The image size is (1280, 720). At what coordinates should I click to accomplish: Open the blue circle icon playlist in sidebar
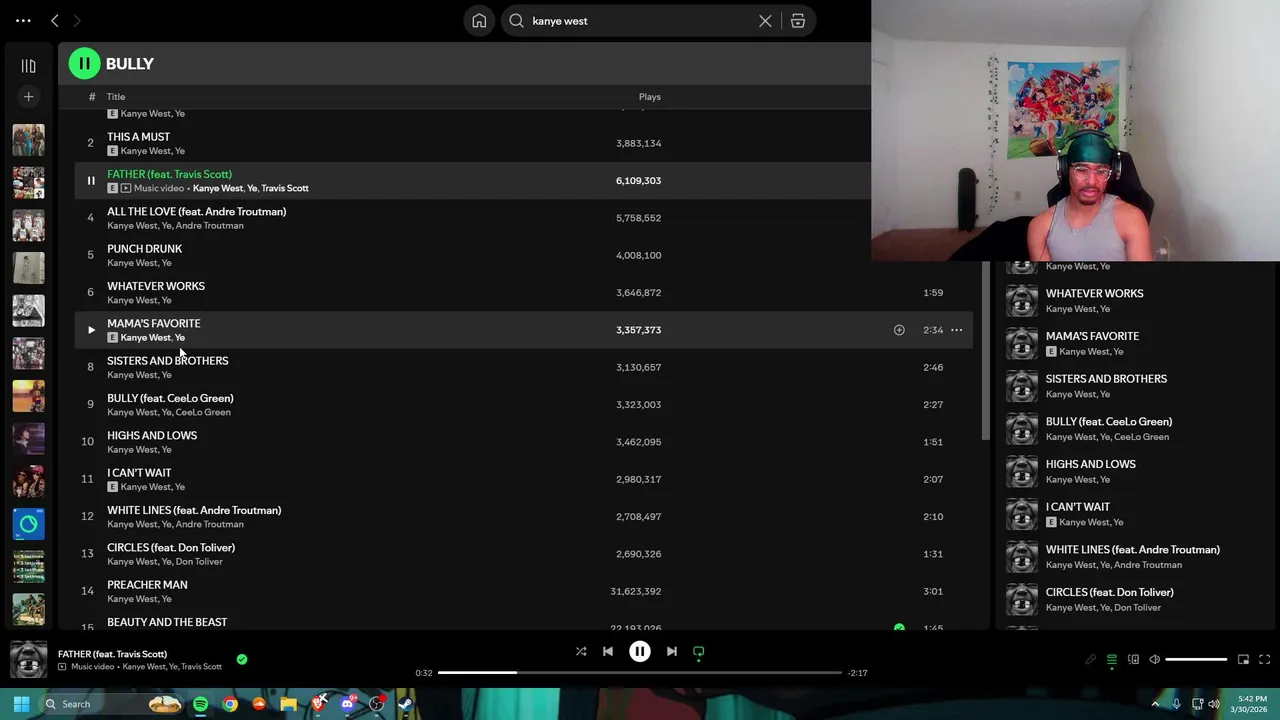coord(28,524)
